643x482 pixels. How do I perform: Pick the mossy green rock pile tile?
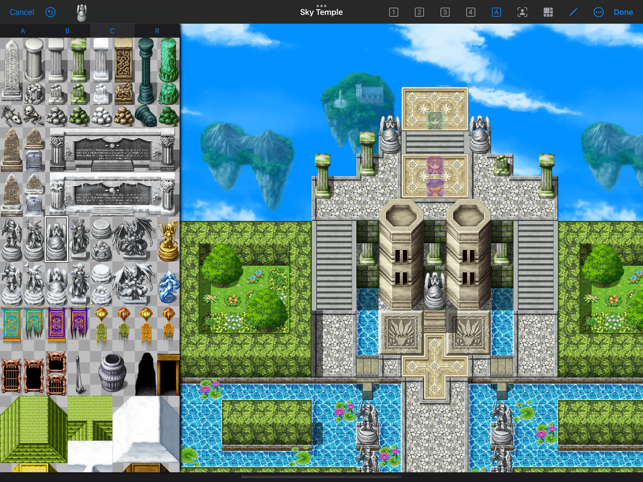click(x=78, y=116)
